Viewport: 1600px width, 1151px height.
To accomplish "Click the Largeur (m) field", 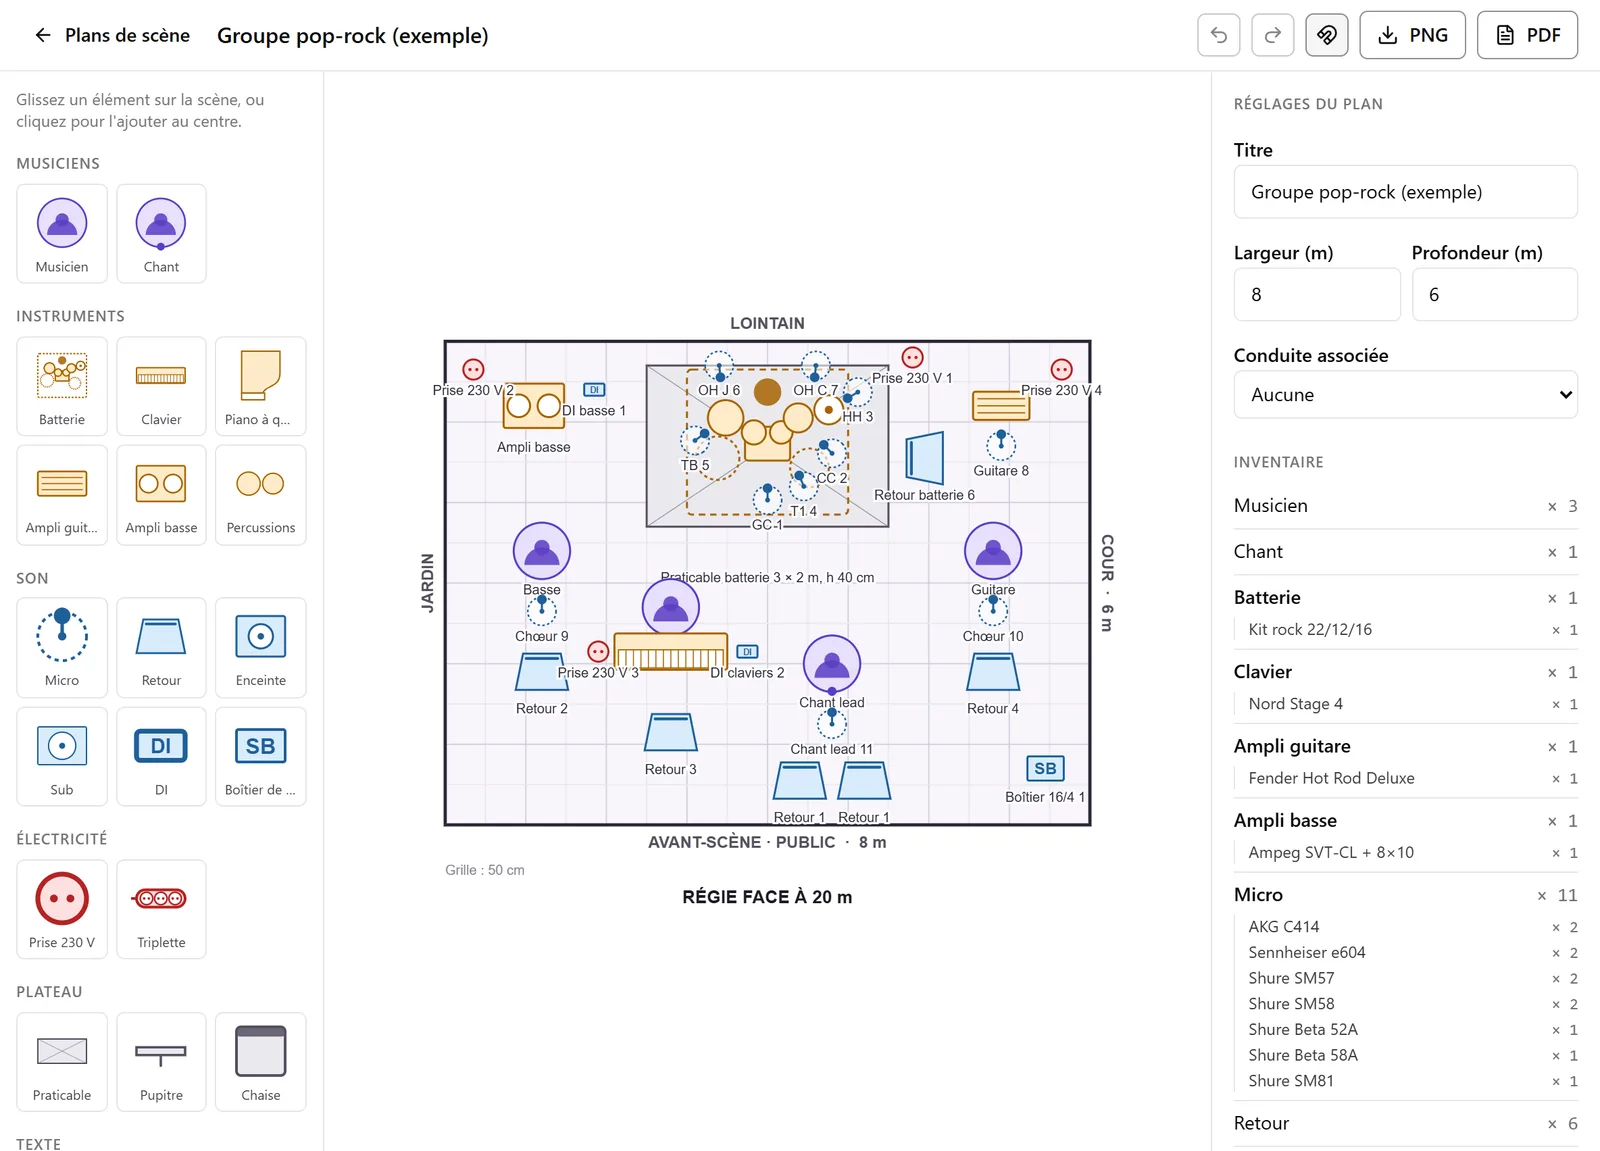I will [x=1316, y=294].
